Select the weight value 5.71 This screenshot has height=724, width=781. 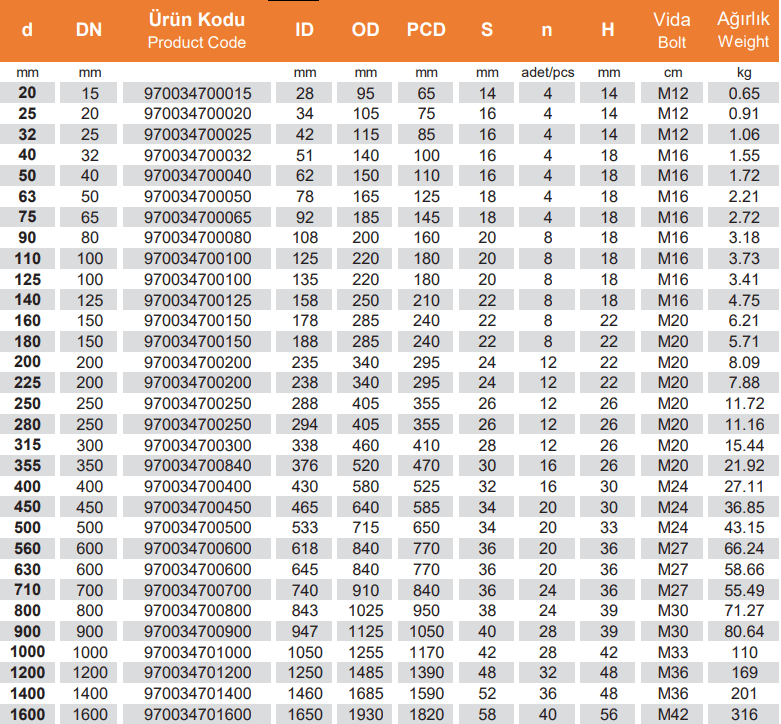(744, 342)
